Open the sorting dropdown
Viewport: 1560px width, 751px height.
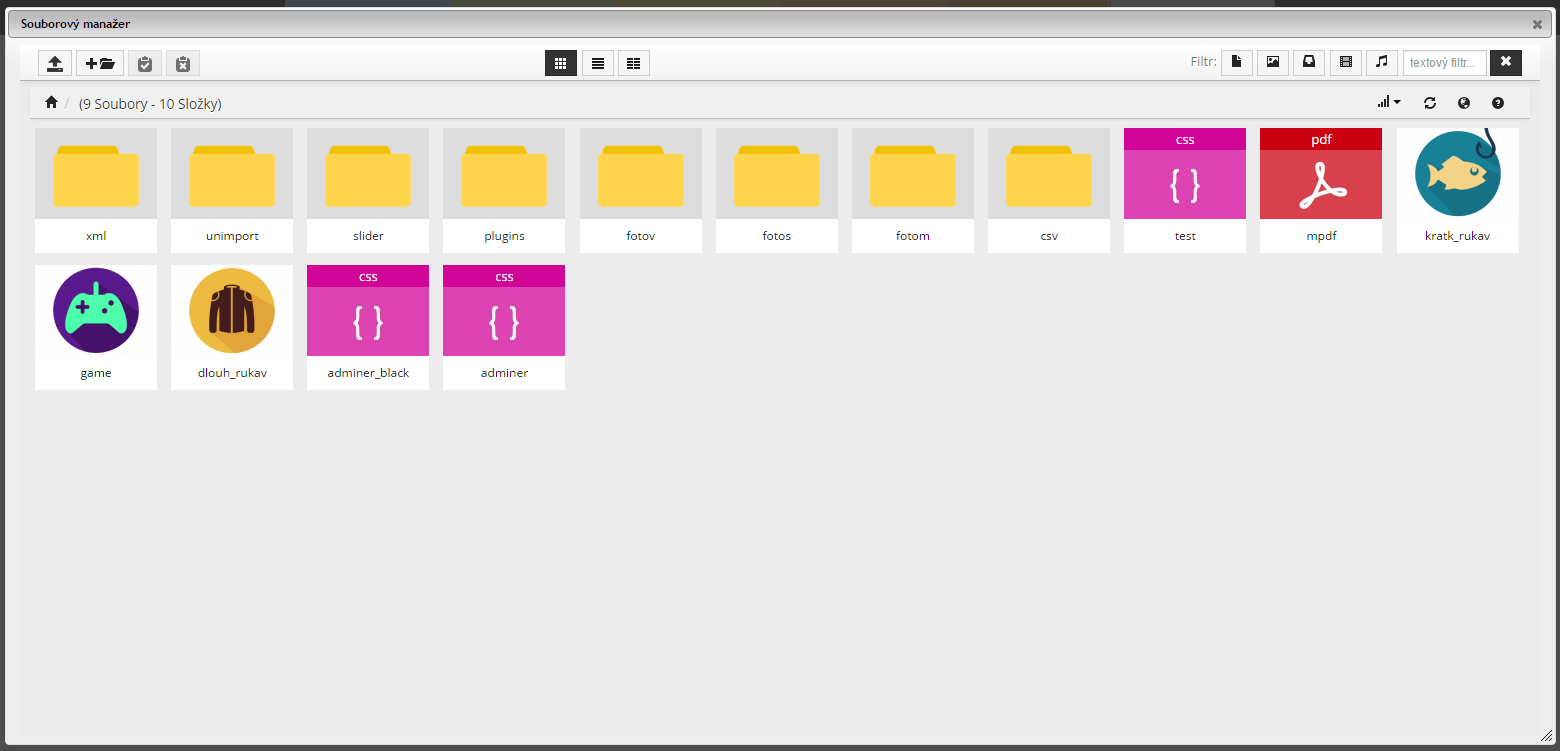(1389, 102)
